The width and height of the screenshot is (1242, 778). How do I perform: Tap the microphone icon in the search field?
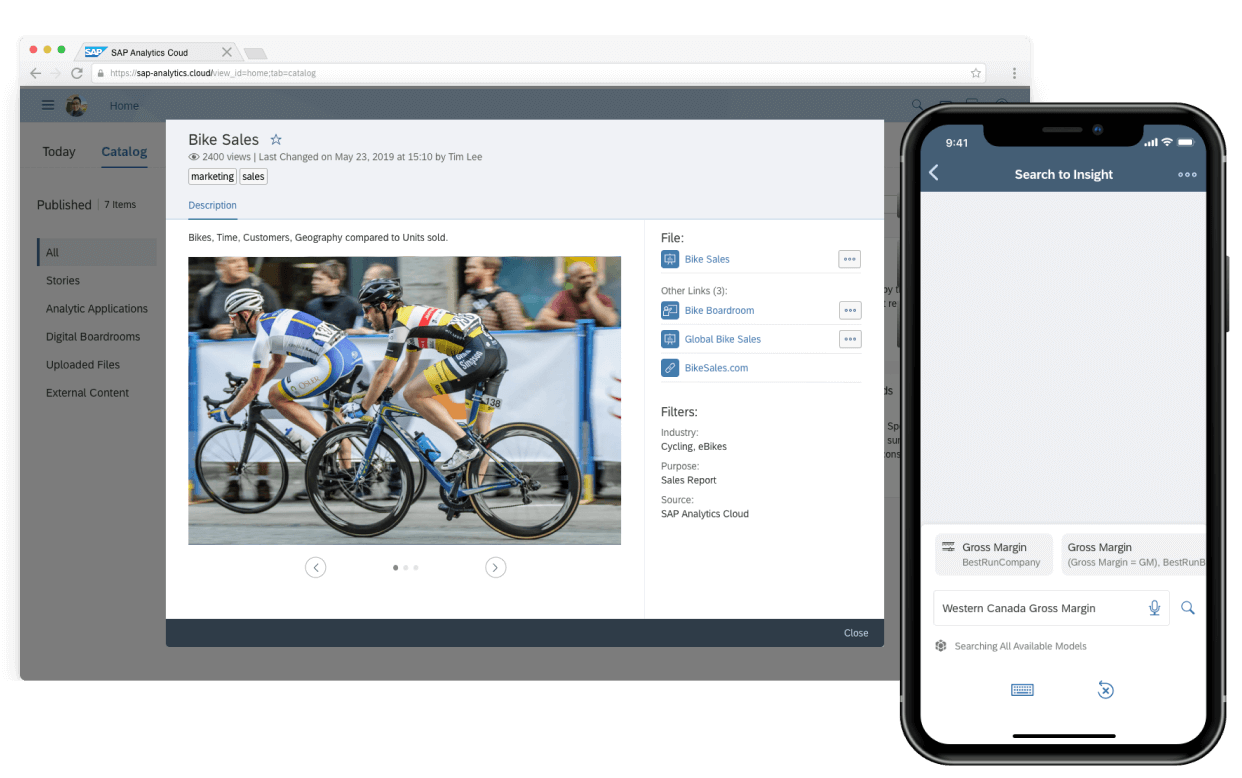[x=1154, y=608]
